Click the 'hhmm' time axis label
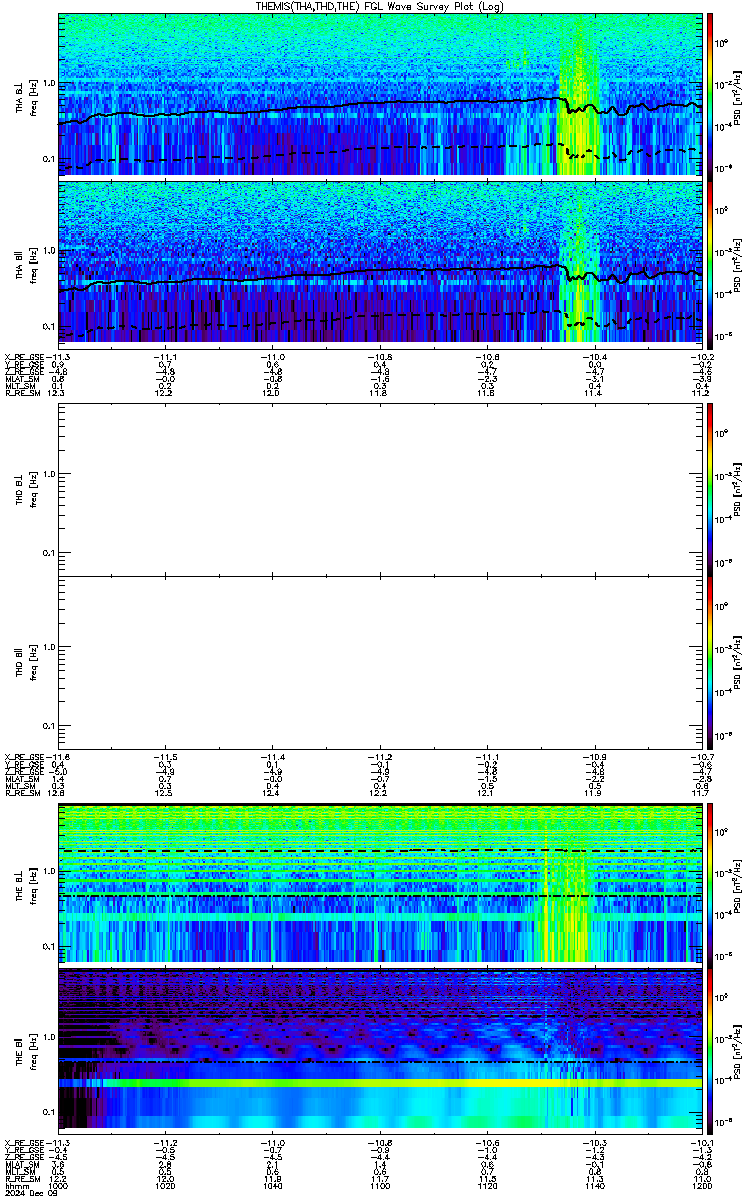This screenshot has height=1200, width=750. click(15, 1185)
